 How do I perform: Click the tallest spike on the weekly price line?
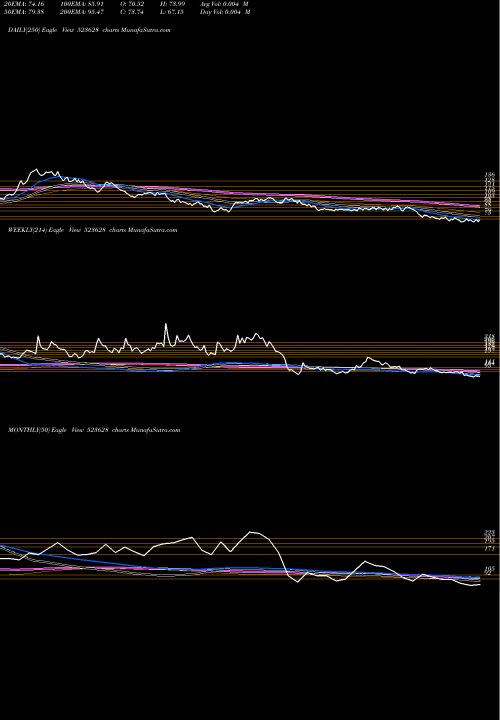pyautogui.click(x=166, y=325)
